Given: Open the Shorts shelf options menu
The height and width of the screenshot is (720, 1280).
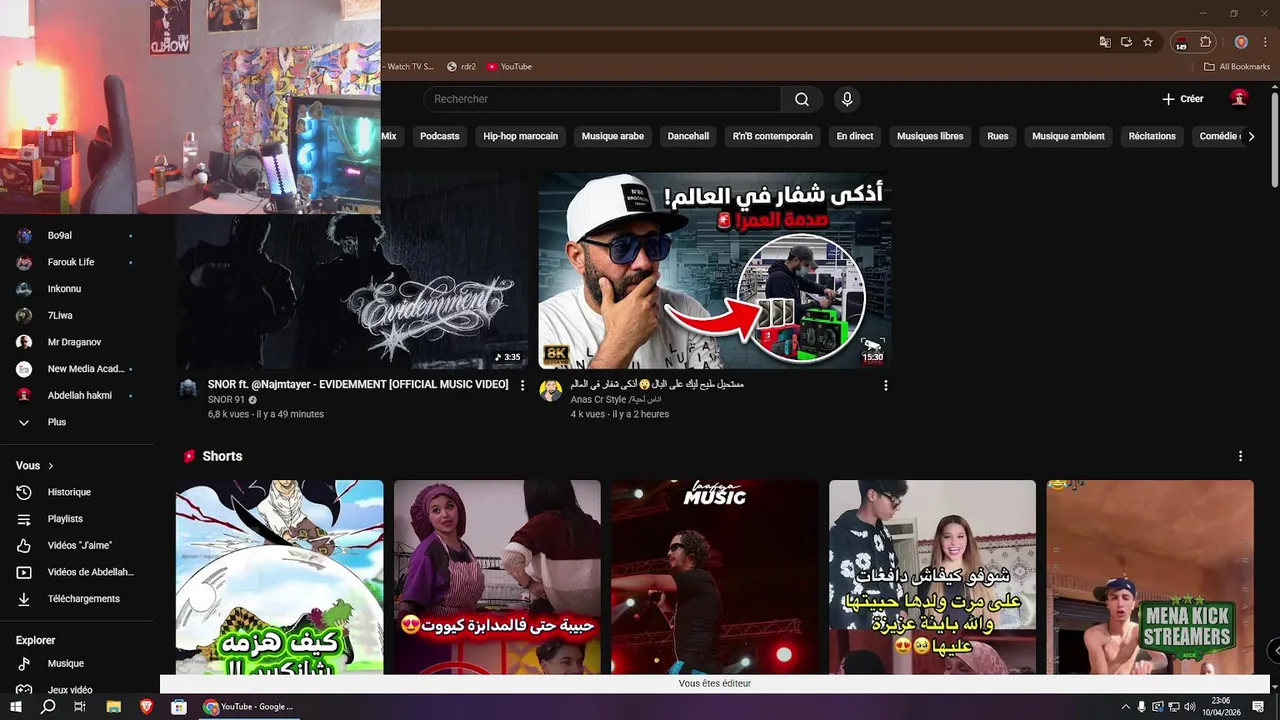Looking at the screenshot, I should point(1241,456).
